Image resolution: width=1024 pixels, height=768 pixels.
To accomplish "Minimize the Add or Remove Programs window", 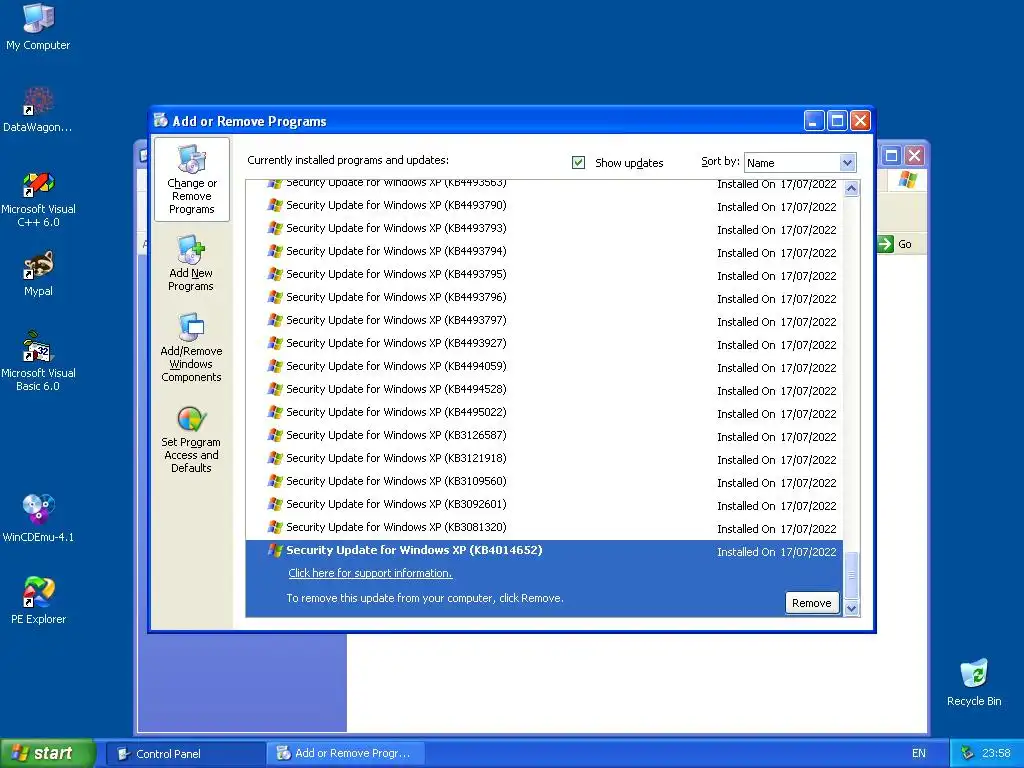I will point(814,121).
